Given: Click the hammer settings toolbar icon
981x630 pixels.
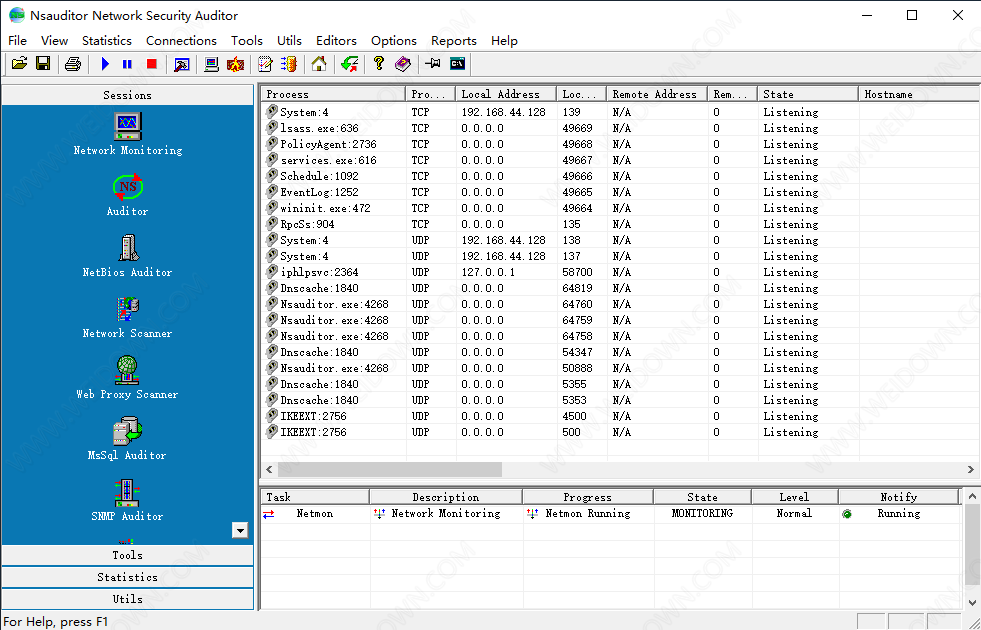Looking at the screenshot, I should click(x=181, y=64).
